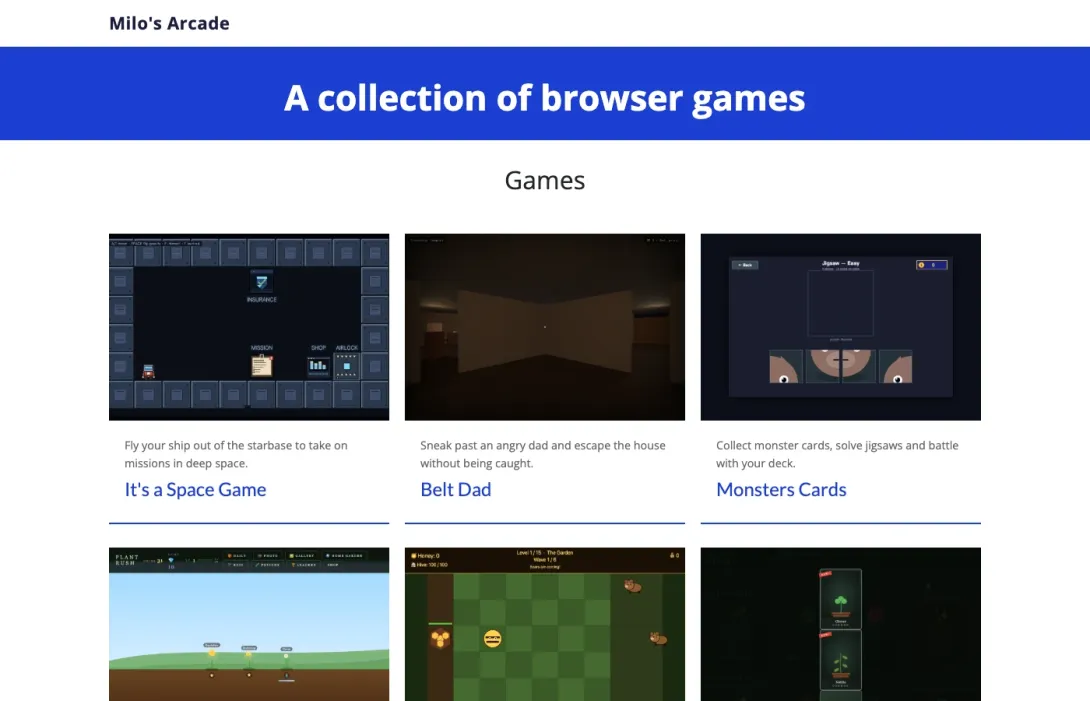Open the Milo's Arcade home link
Screen dimensions: 1090x701
pyautogui.click(x=169, y=23)
